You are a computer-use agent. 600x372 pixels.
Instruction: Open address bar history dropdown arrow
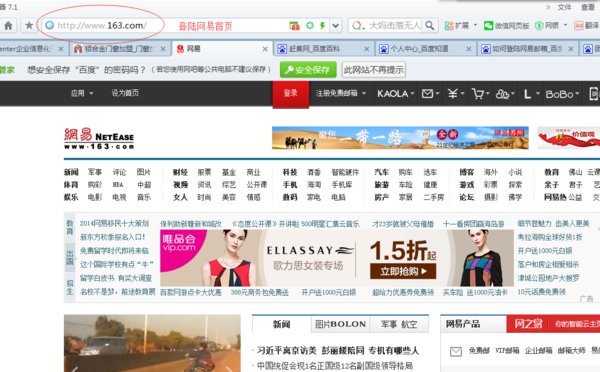[336, 26]
